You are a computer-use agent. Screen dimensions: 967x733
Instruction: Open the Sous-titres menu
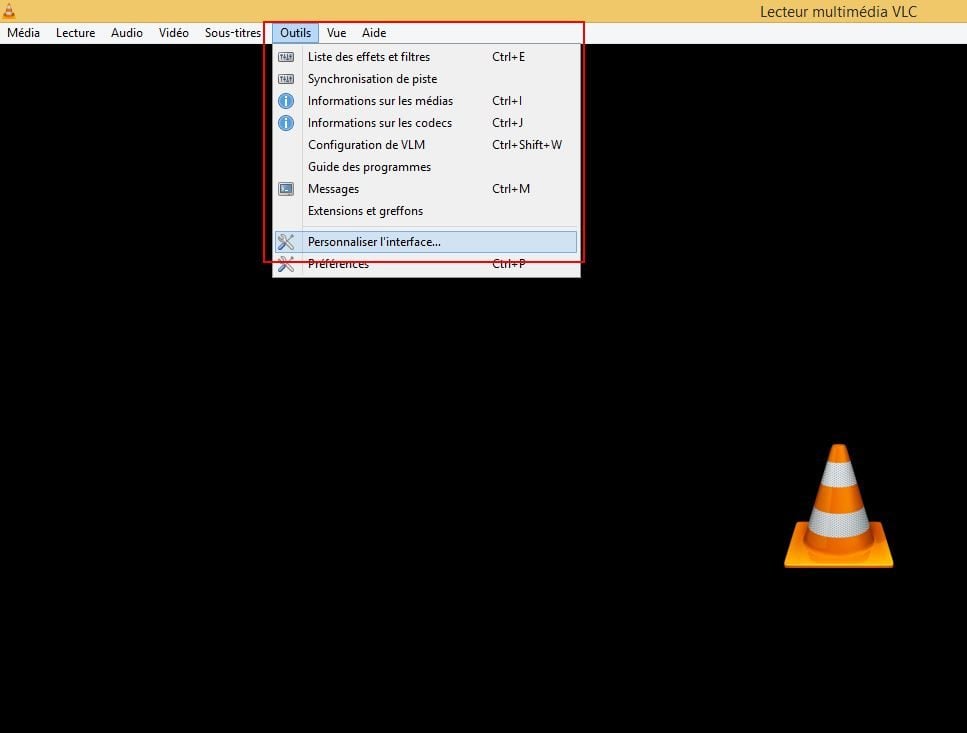(232, 33)
